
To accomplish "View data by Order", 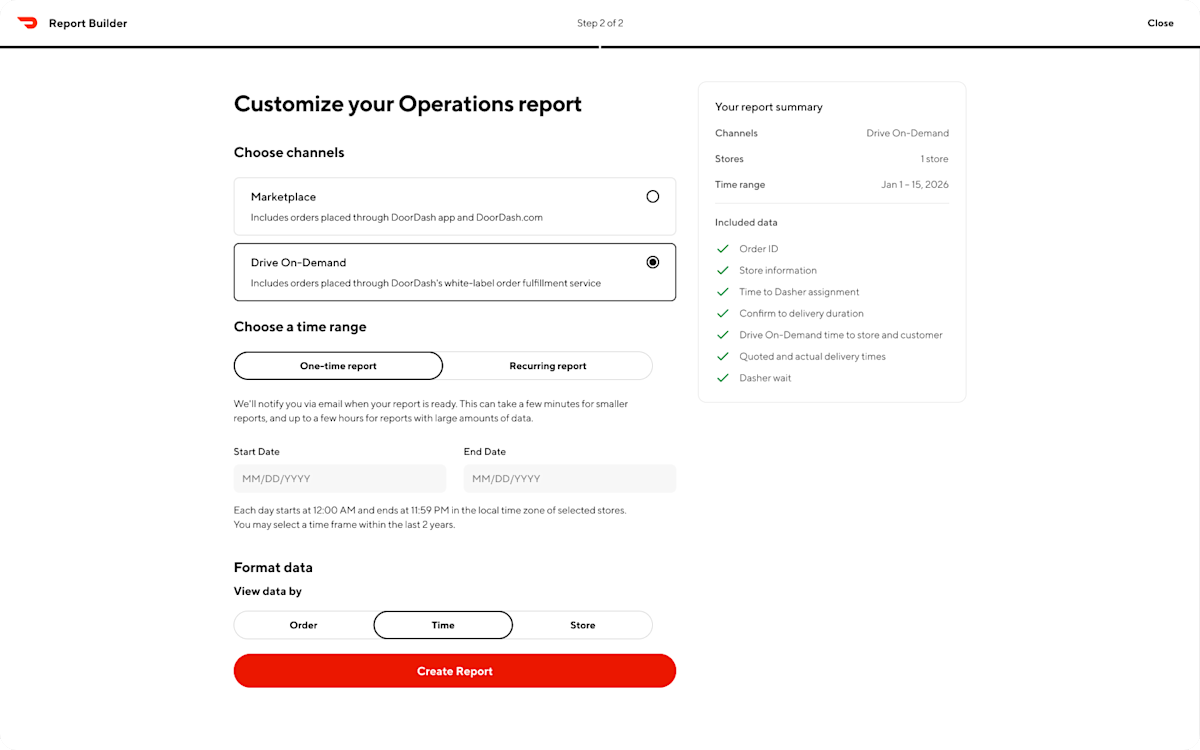I will click(x=304, y=625).
